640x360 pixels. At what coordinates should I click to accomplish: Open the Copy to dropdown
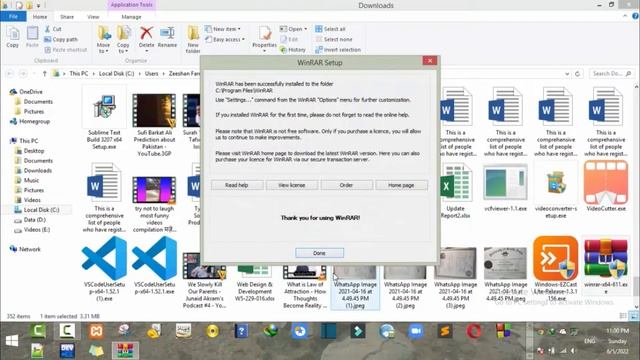point(123,40)
